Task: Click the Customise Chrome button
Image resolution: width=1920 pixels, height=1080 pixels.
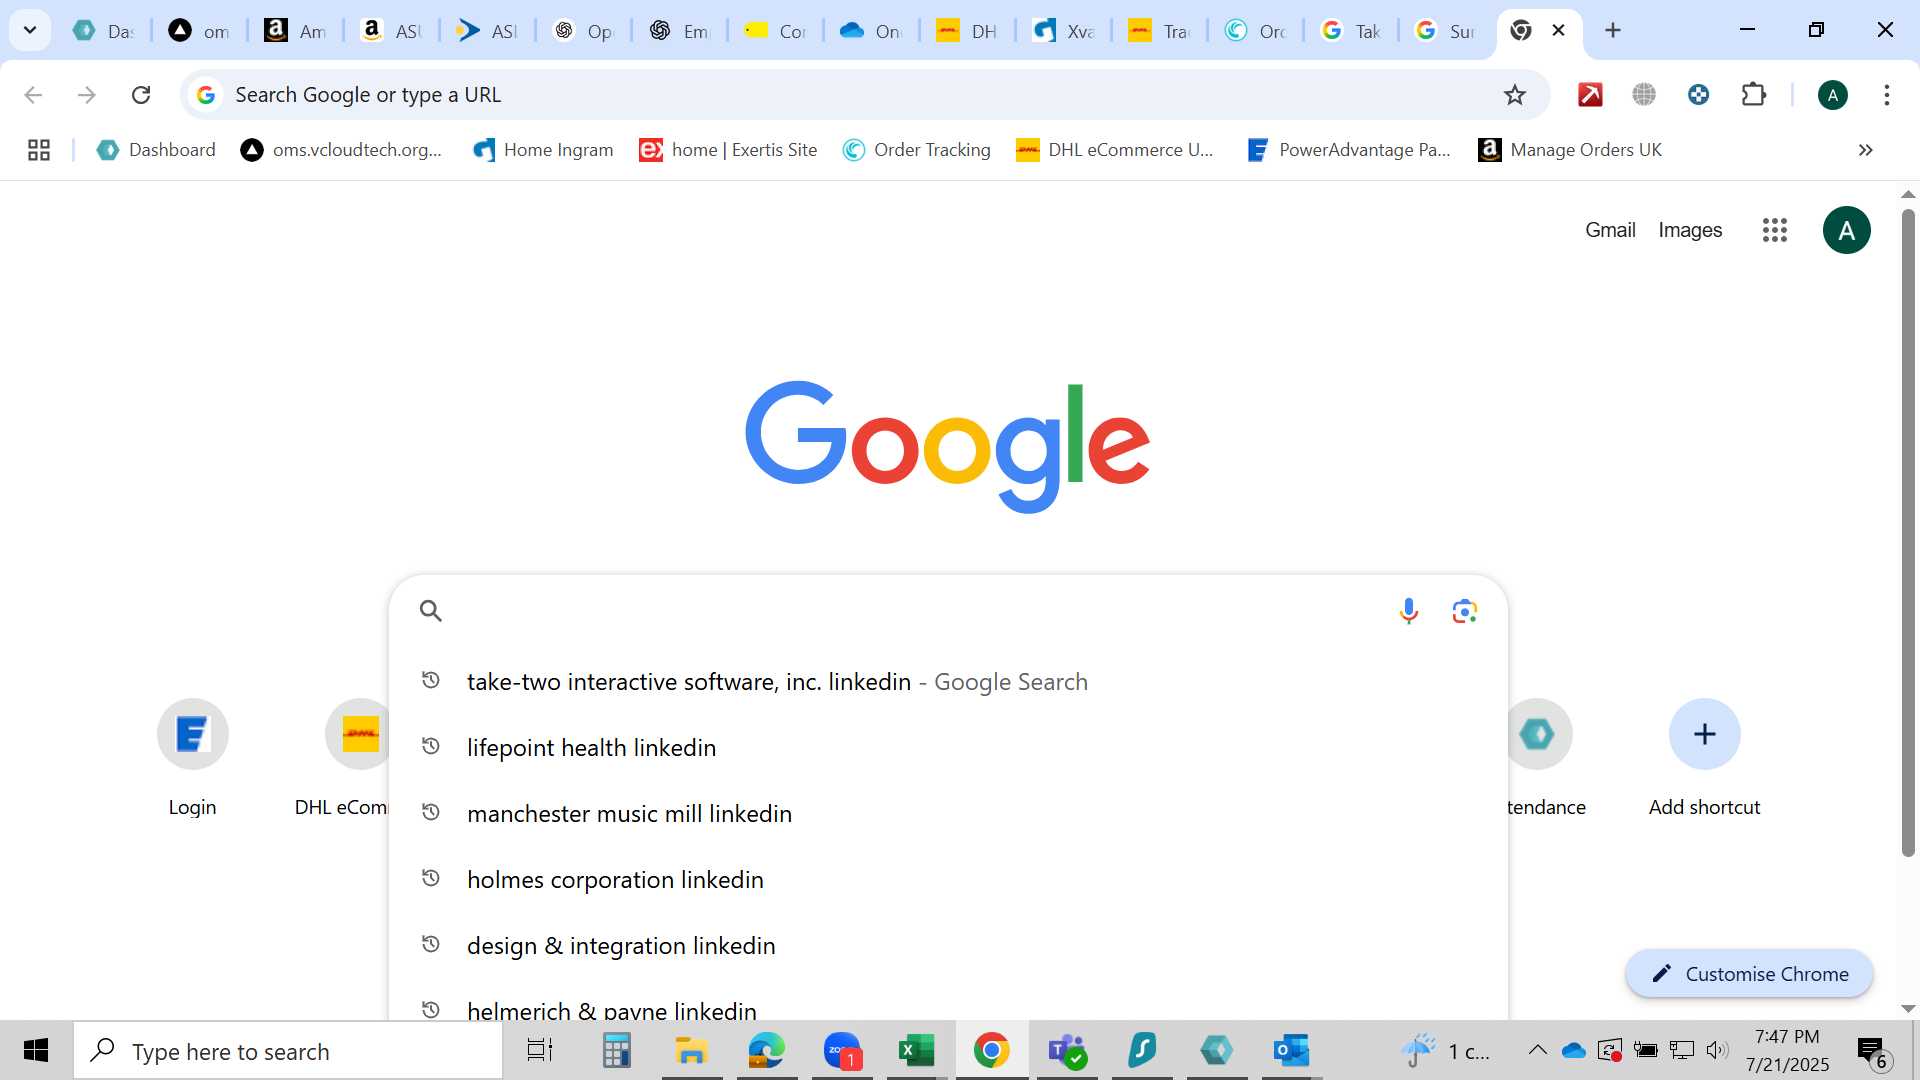Action: 1749,974
